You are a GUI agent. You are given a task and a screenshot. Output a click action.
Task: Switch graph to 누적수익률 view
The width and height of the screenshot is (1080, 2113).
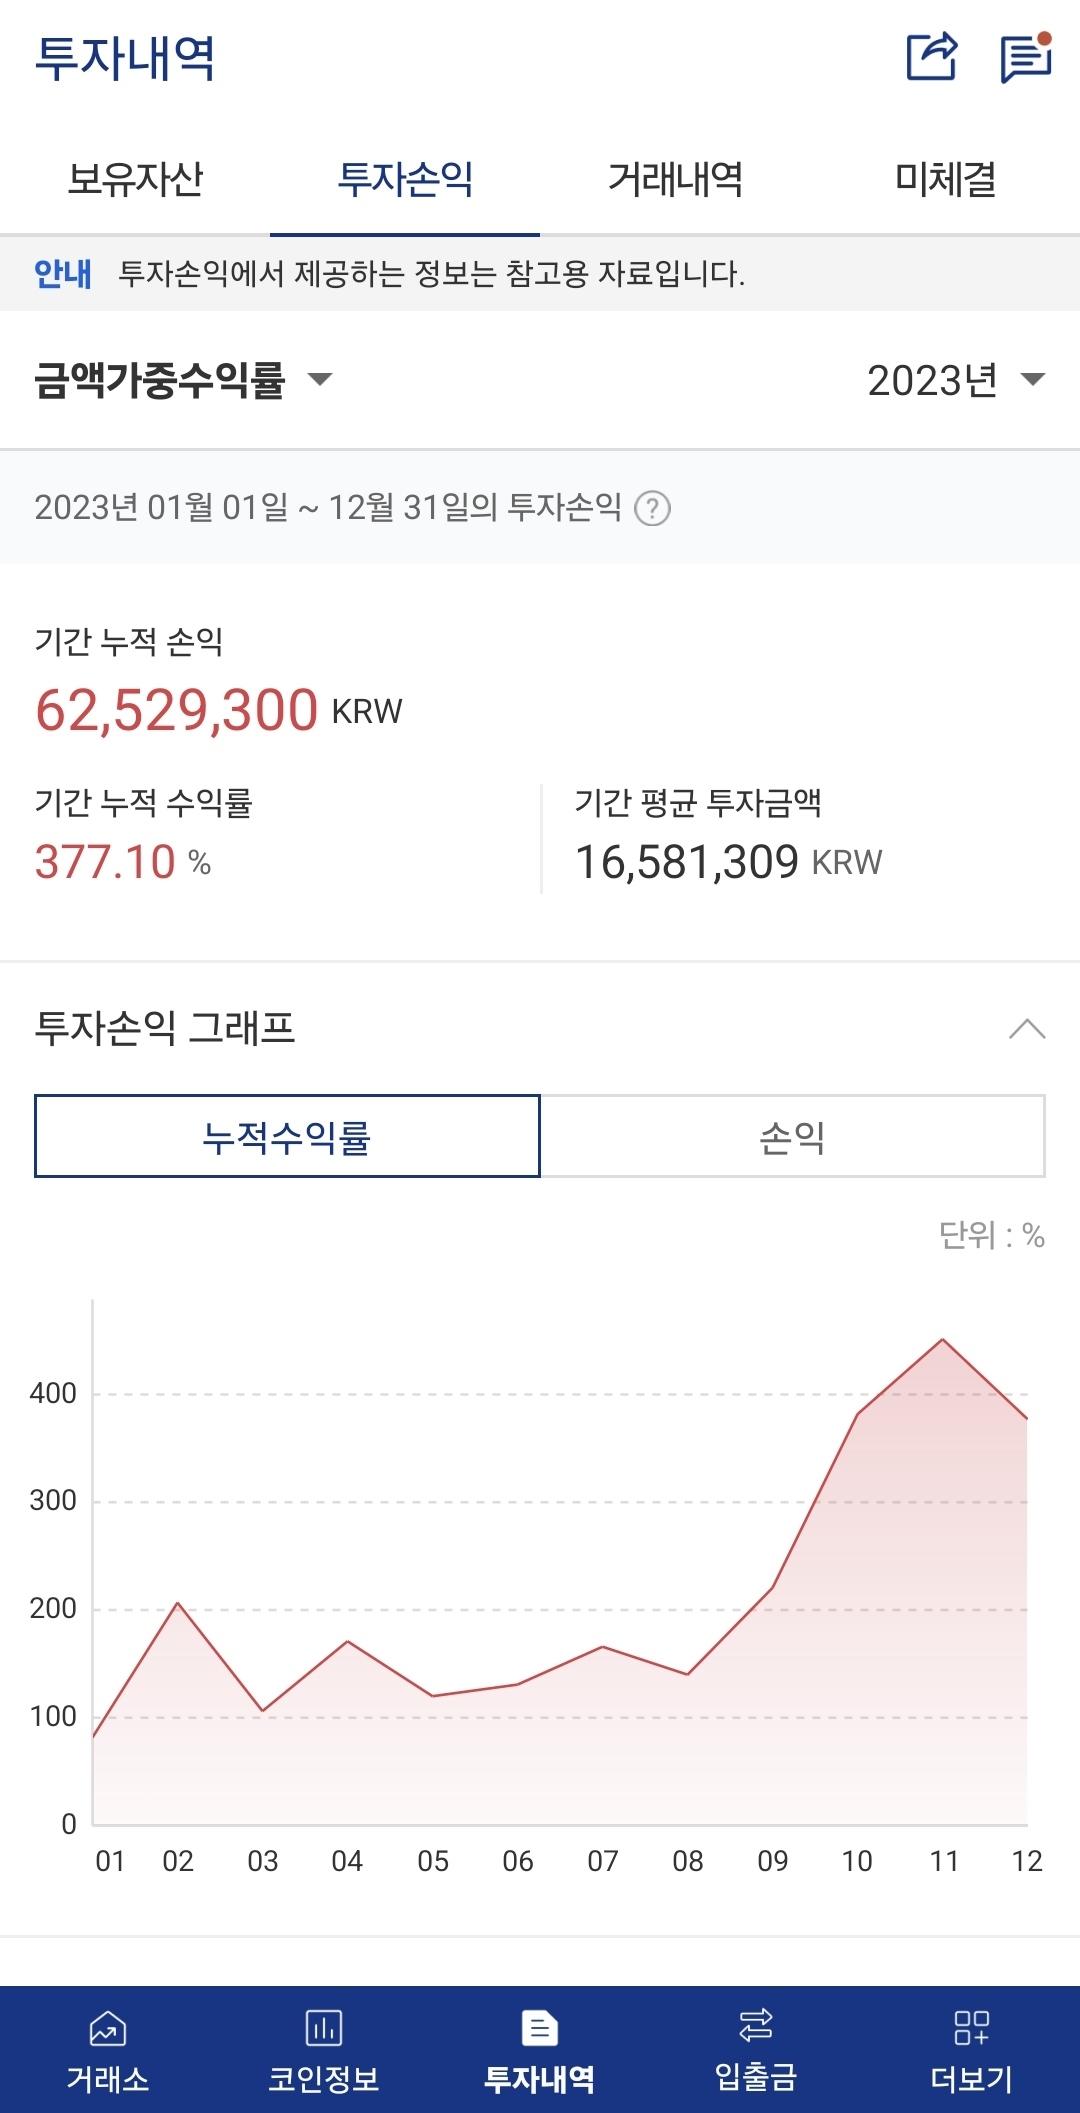click(x=287, y=1137)
